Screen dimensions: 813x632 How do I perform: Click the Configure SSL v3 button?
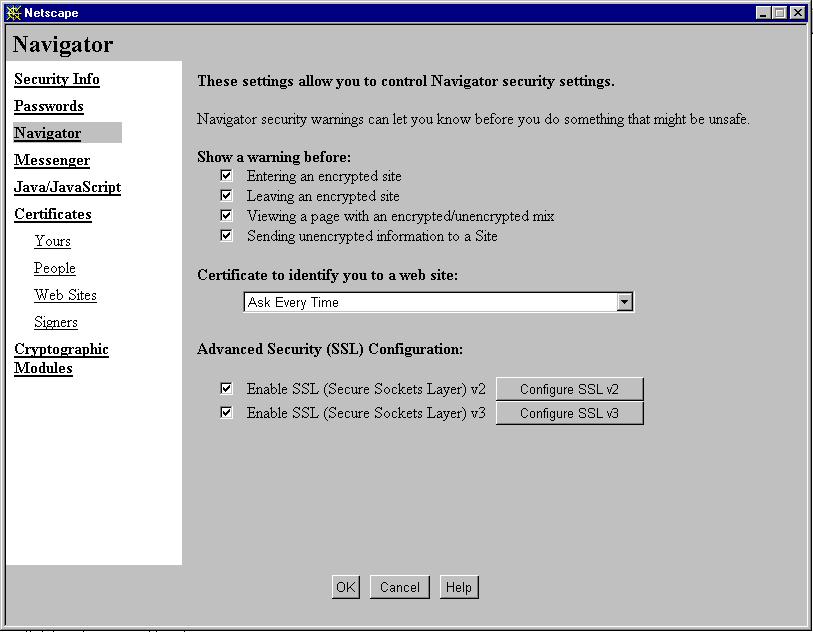569,413
